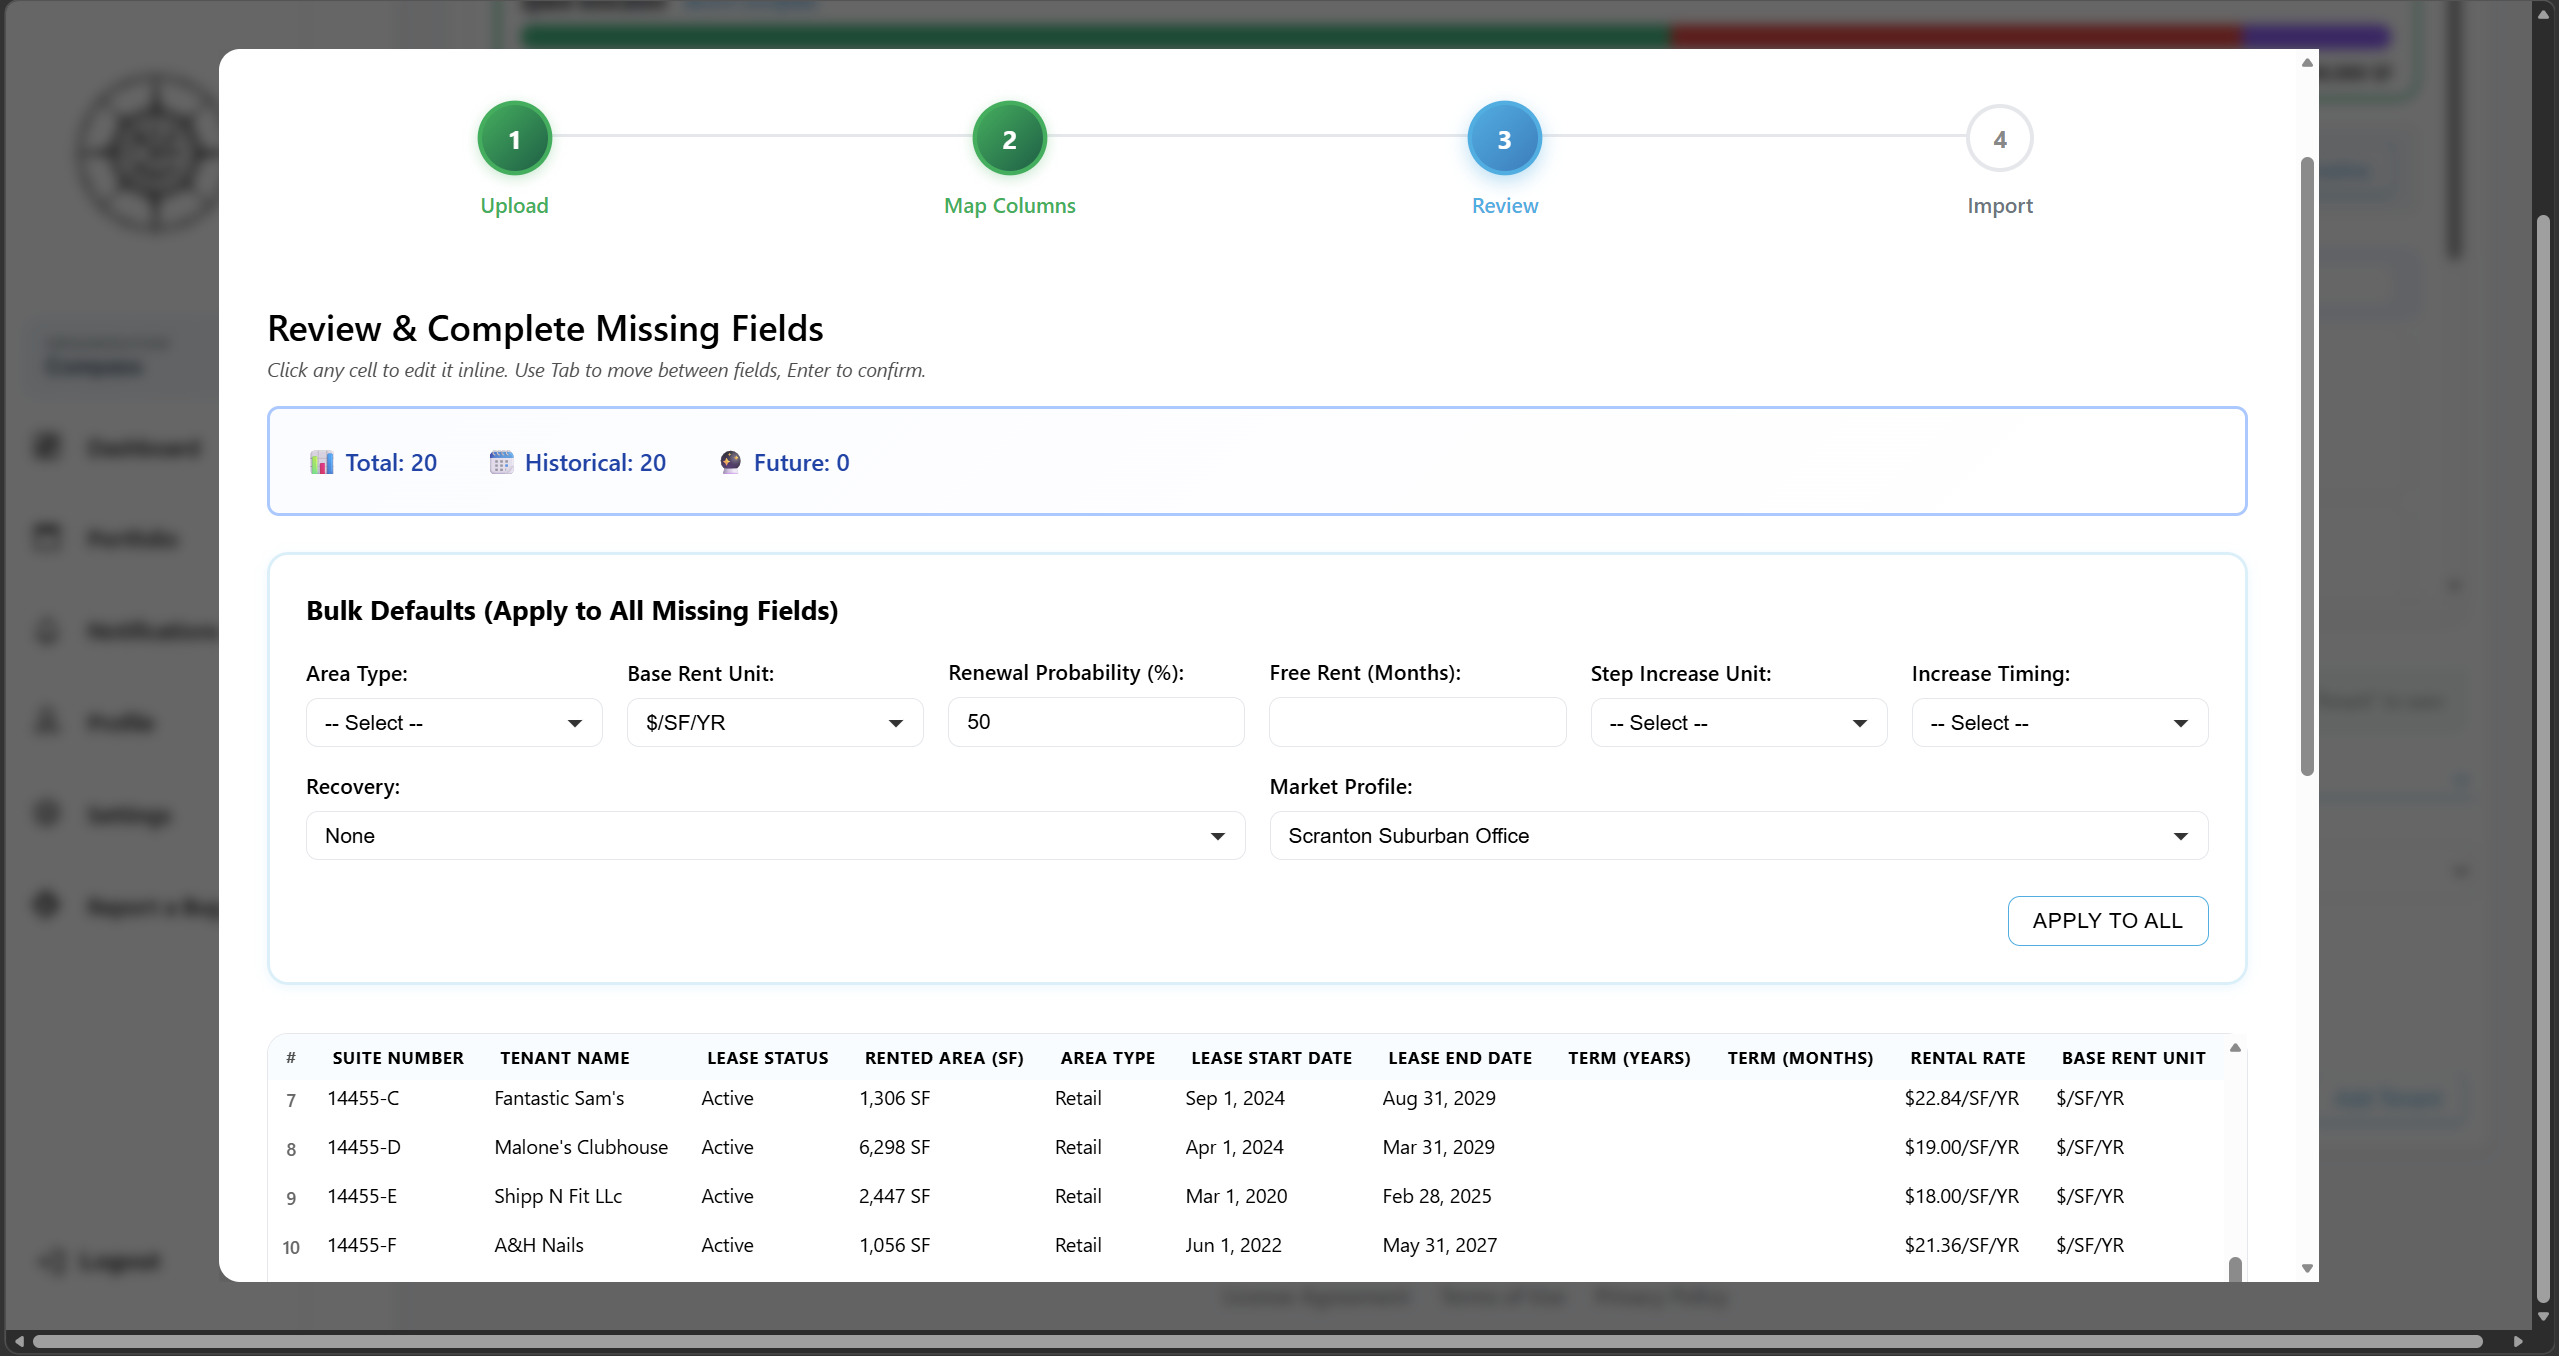
Task: Click the APPLY TO ALL button
Action: click(2107, 920)
